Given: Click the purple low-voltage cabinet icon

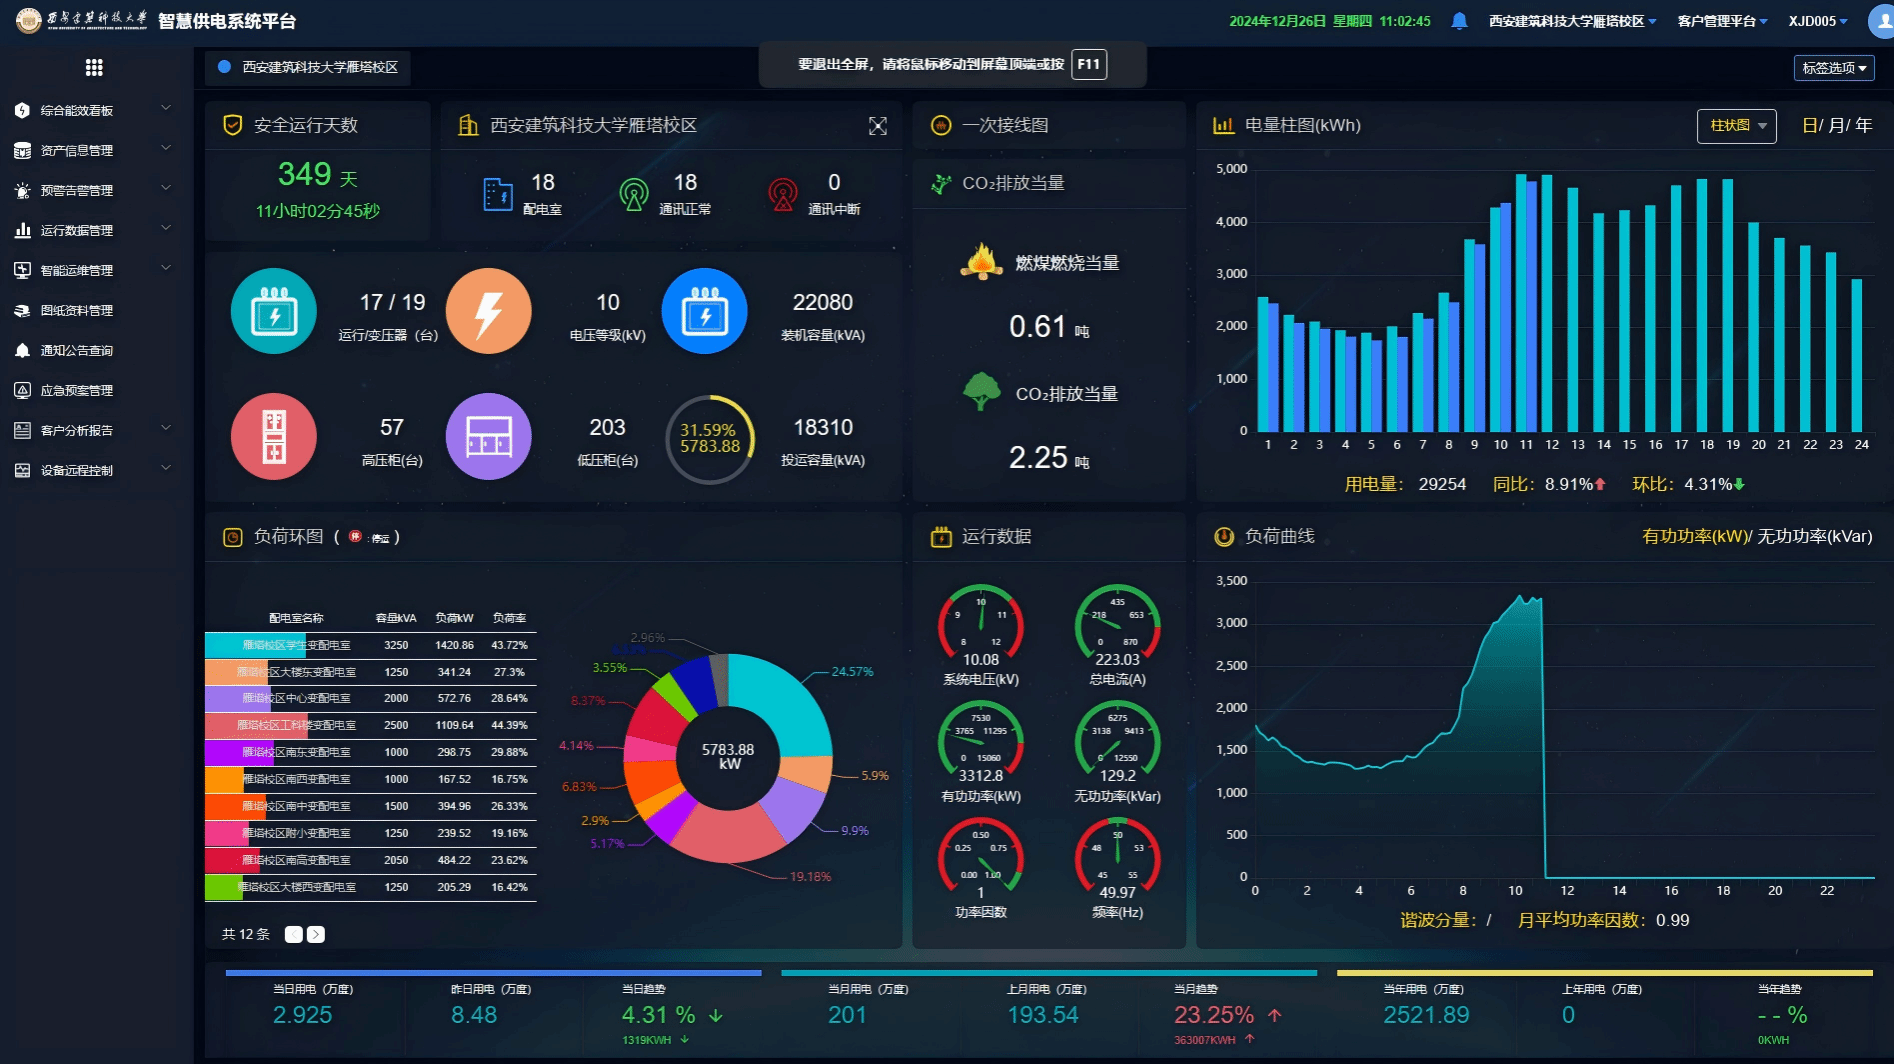Looking at the screenshot, I should point(488,436).
